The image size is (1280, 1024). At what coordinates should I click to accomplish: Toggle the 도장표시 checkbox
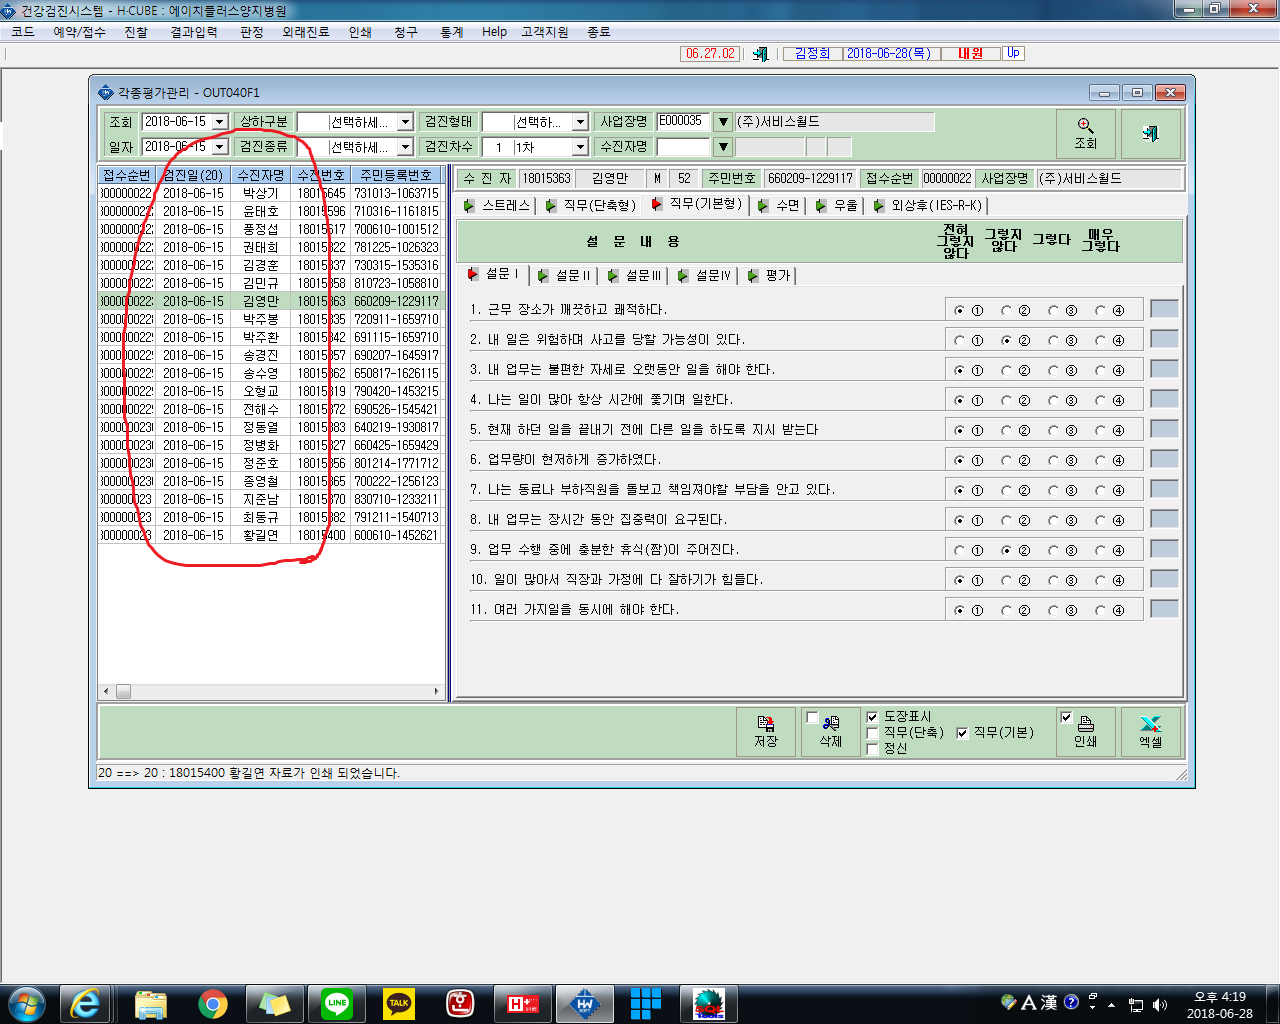pyautogui.click(x=872, y=717)
